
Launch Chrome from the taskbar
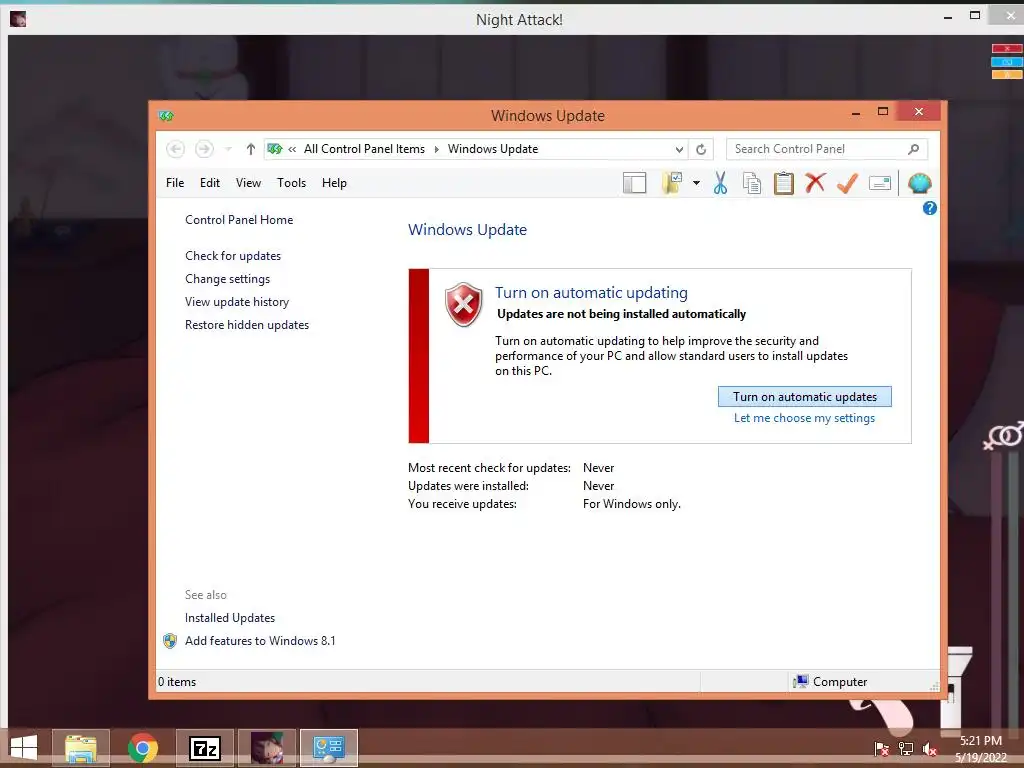[143, 748]
